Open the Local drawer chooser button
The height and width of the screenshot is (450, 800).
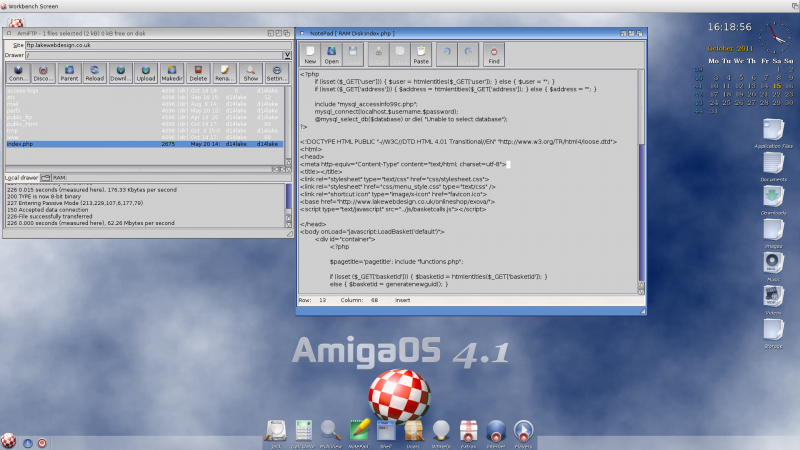(x=45, y=177)
